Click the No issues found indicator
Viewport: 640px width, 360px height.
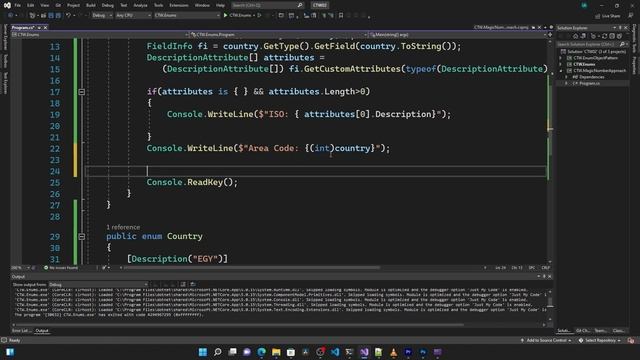tap(61, 268)
